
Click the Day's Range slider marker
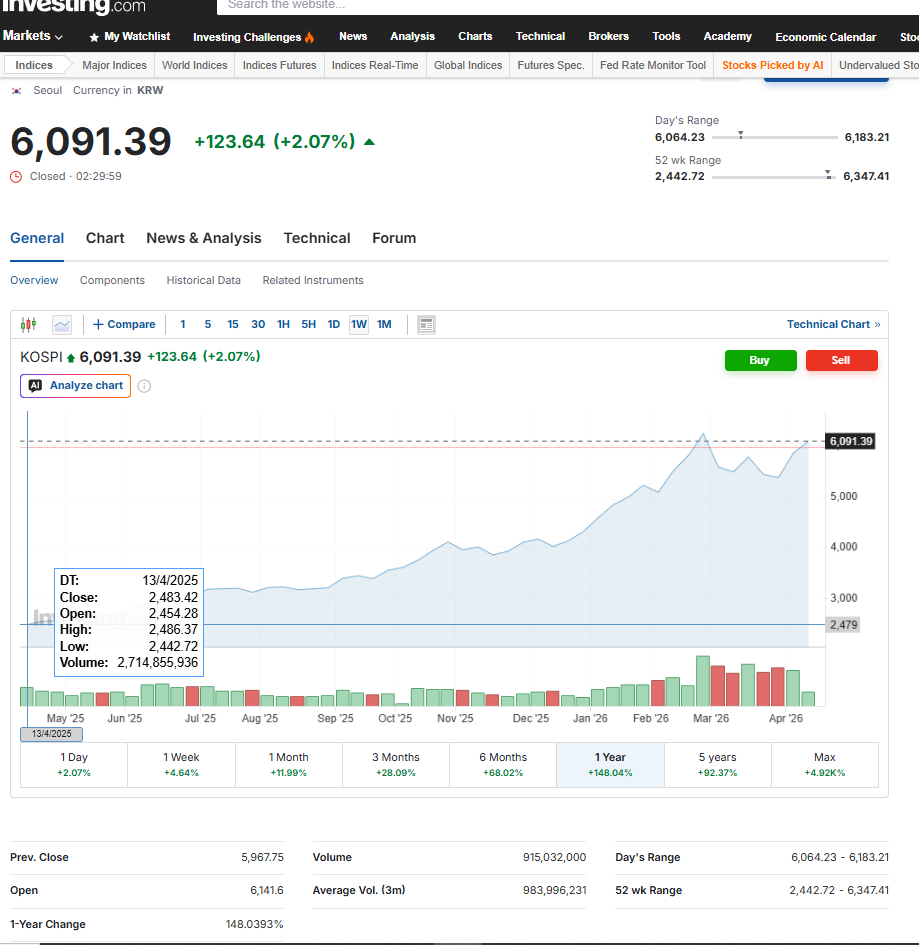(741, 135)
